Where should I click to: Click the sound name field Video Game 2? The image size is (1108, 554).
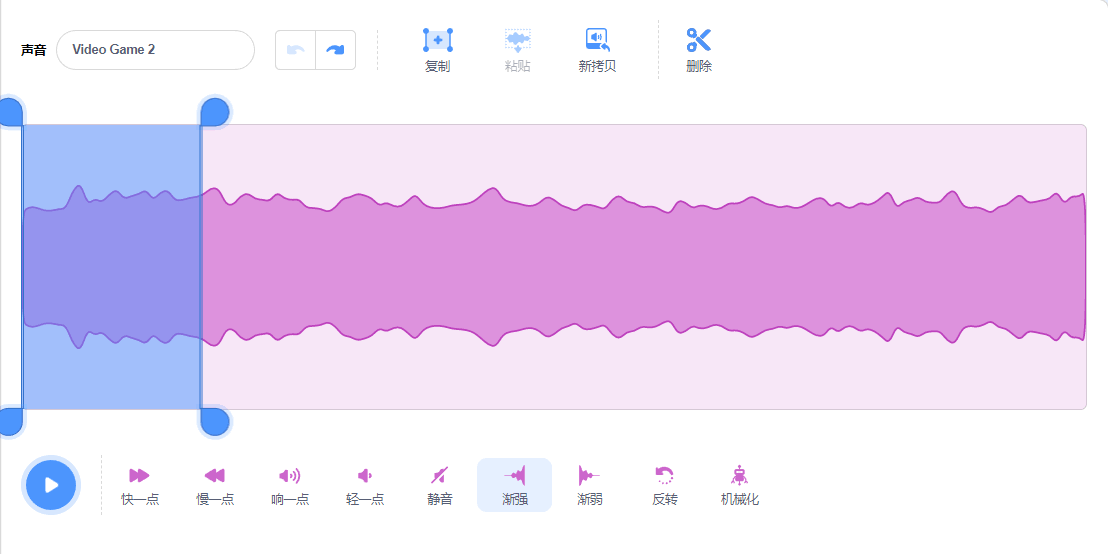pyautogui.click(x=155, y=50)
